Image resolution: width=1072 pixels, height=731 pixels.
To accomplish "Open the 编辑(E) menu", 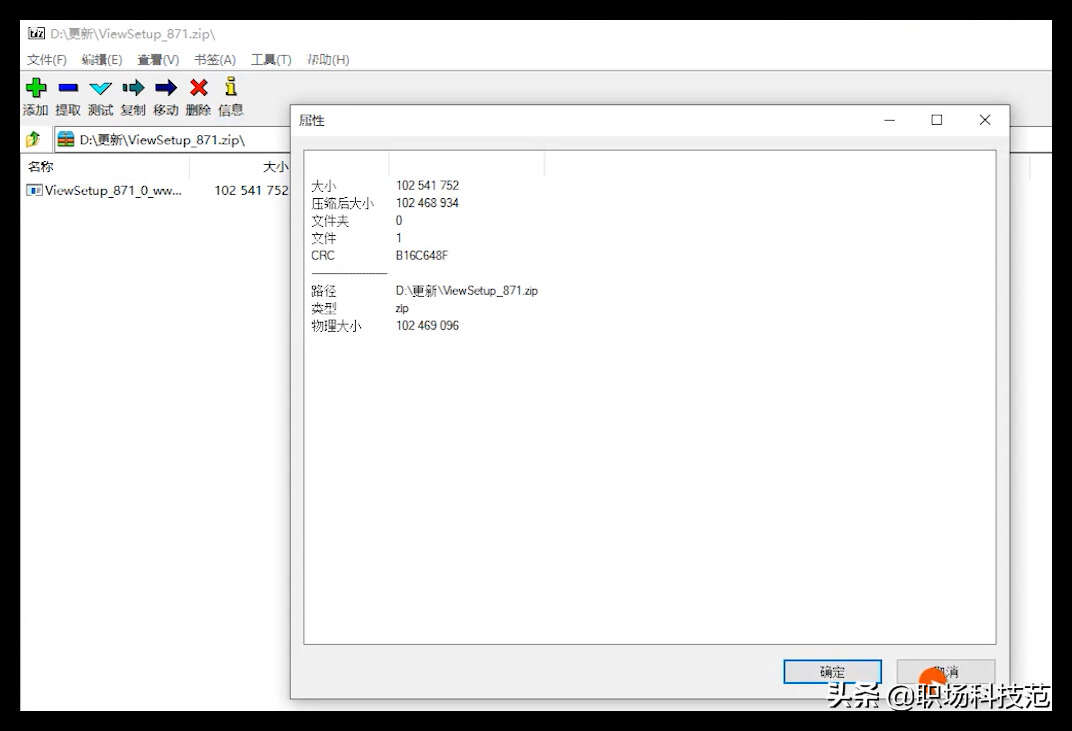I will coord(101,60).
